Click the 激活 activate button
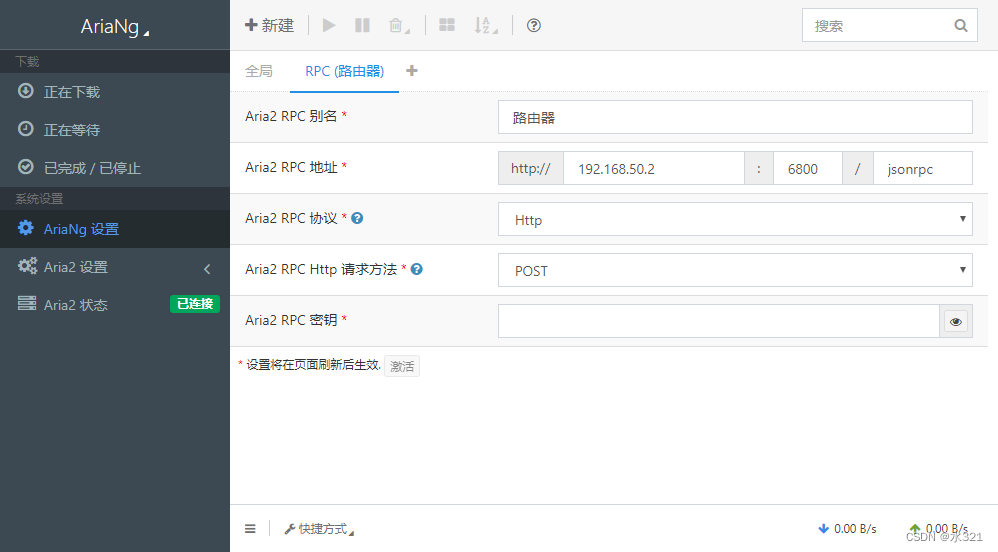 coord(402,366)
